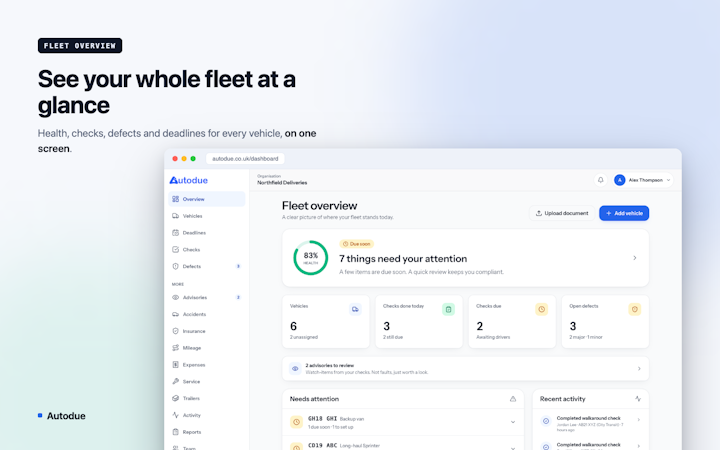The height and width of the screenshot is (450, 720).
Task: Click the Trailers icon in the sidebar
Action: [x=175, y=399]
